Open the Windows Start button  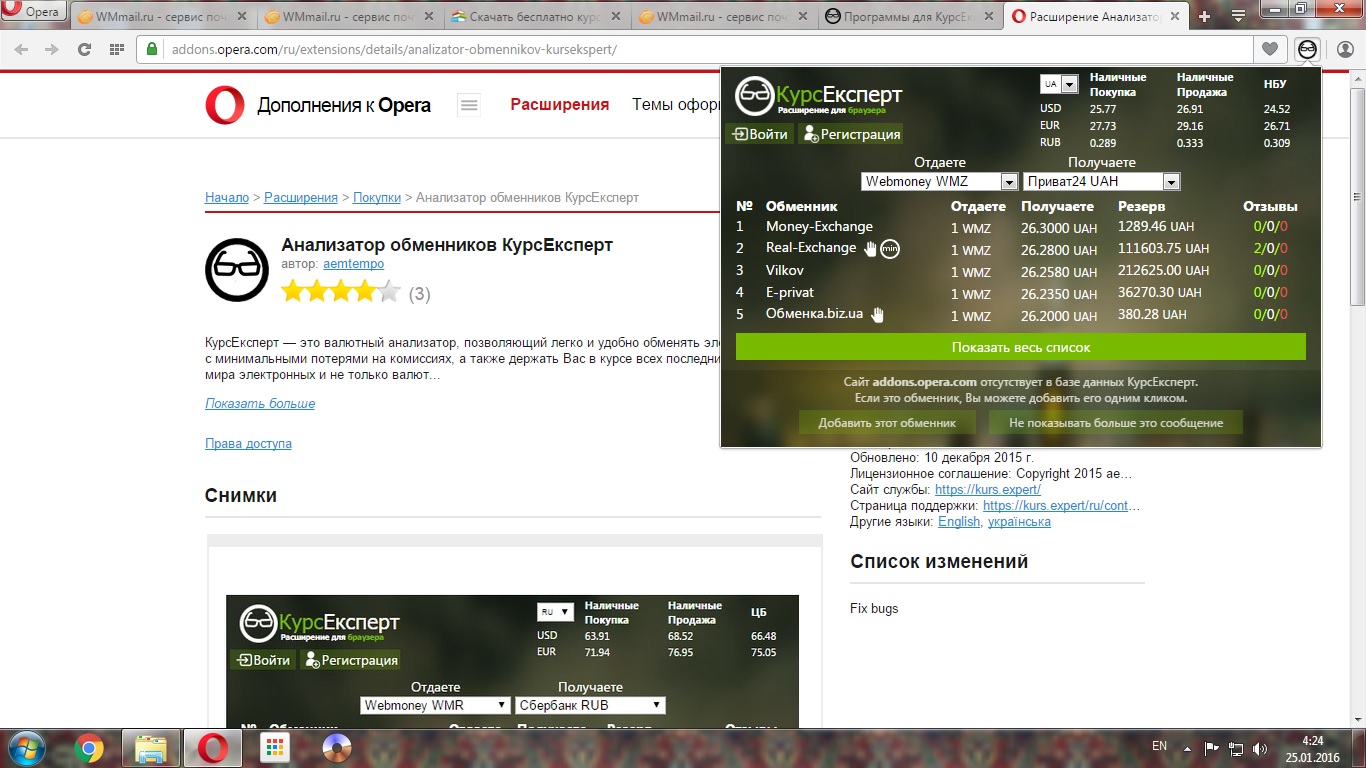coord(27,747)
